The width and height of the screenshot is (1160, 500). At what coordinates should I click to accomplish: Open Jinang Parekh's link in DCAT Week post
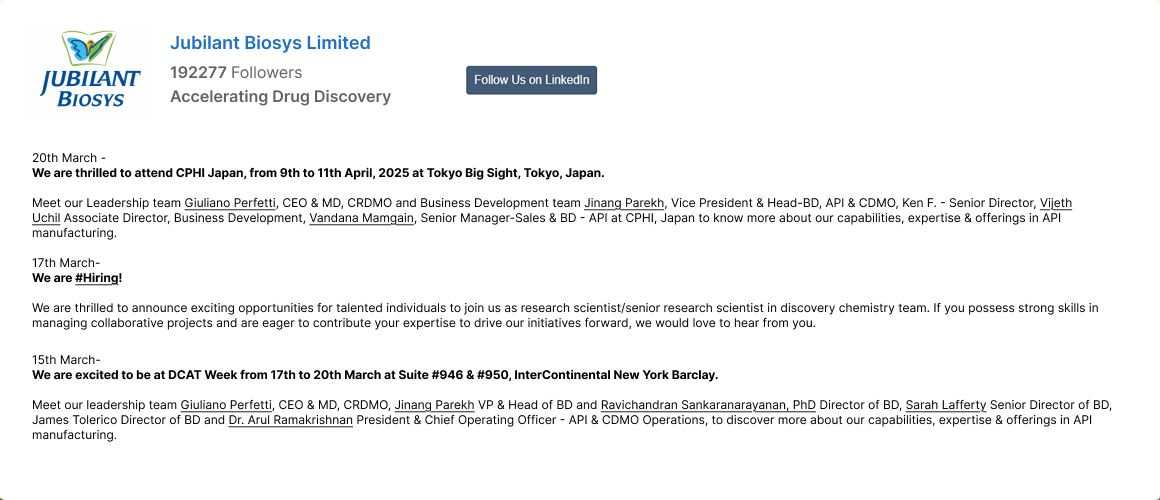click(x=434, y=405)
